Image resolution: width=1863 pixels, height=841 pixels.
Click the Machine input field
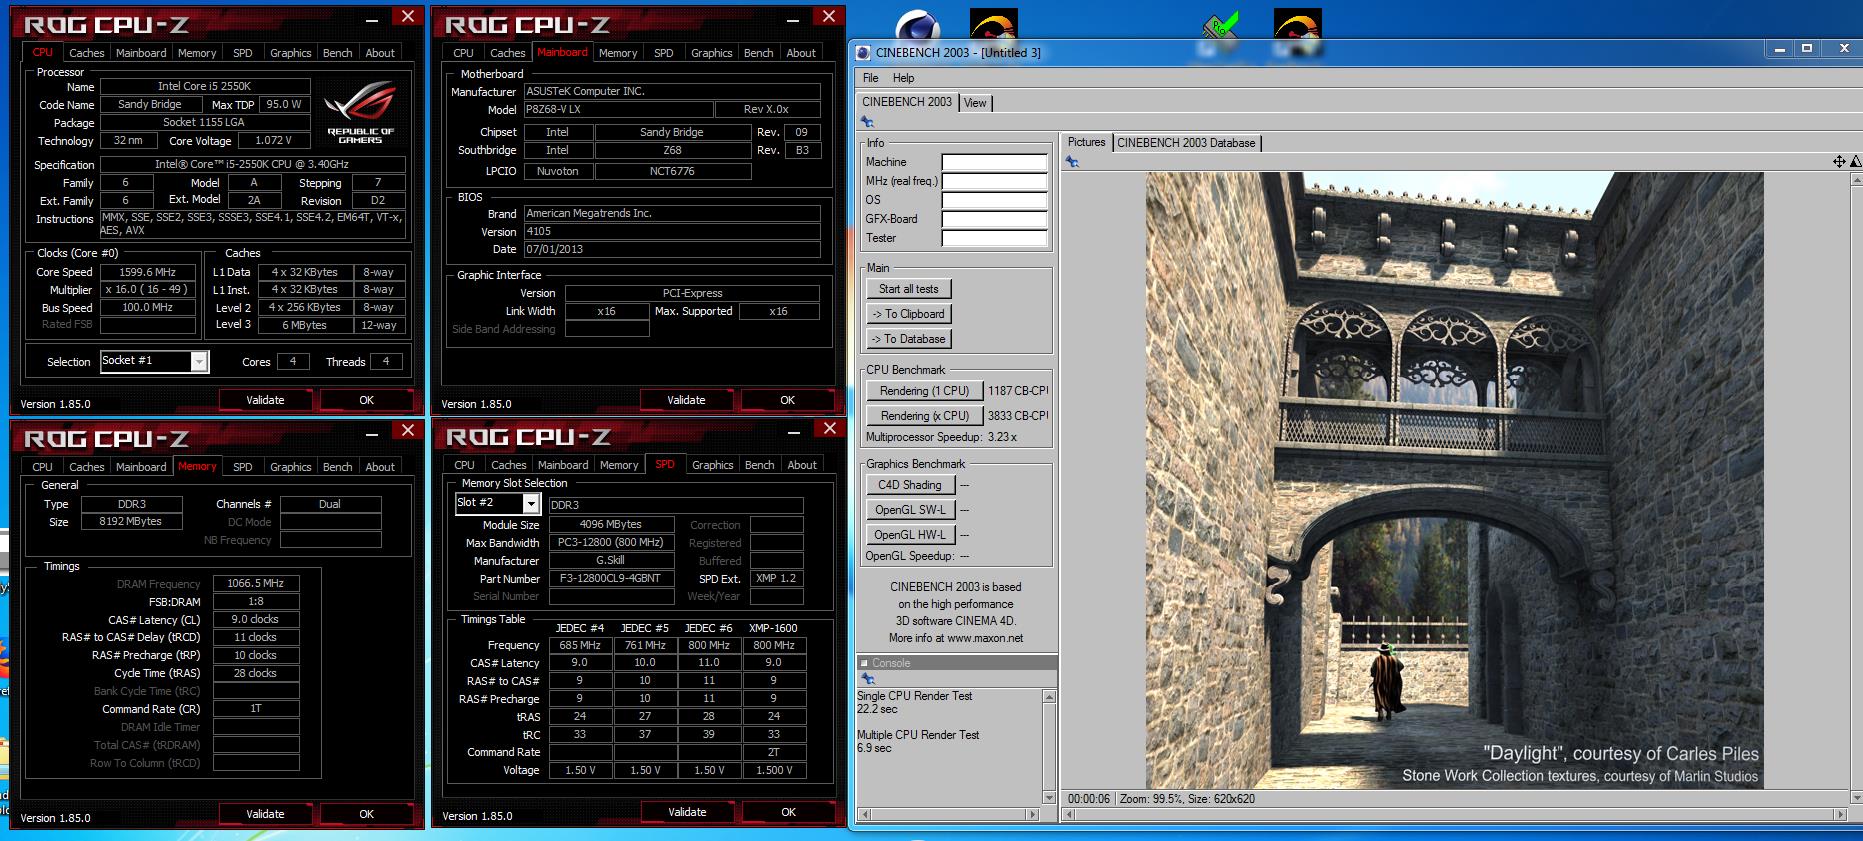(995, 162)
